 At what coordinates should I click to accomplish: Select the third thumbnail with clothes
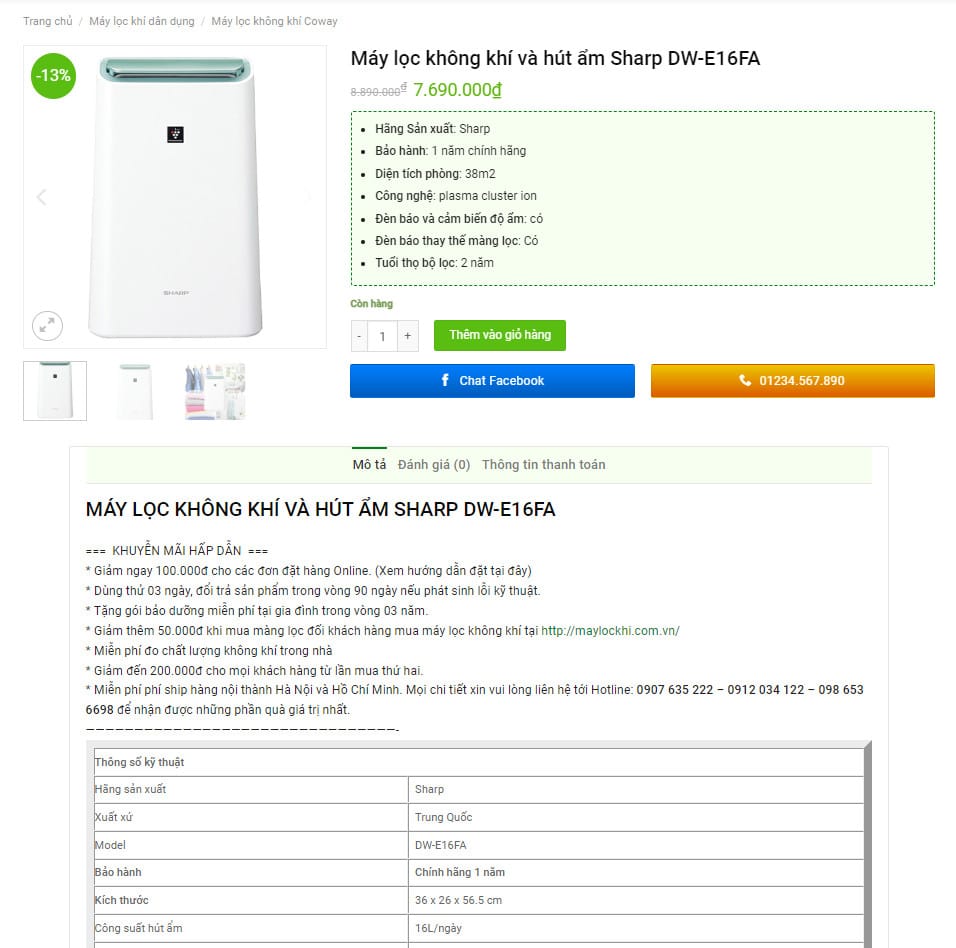pos(214,391)
